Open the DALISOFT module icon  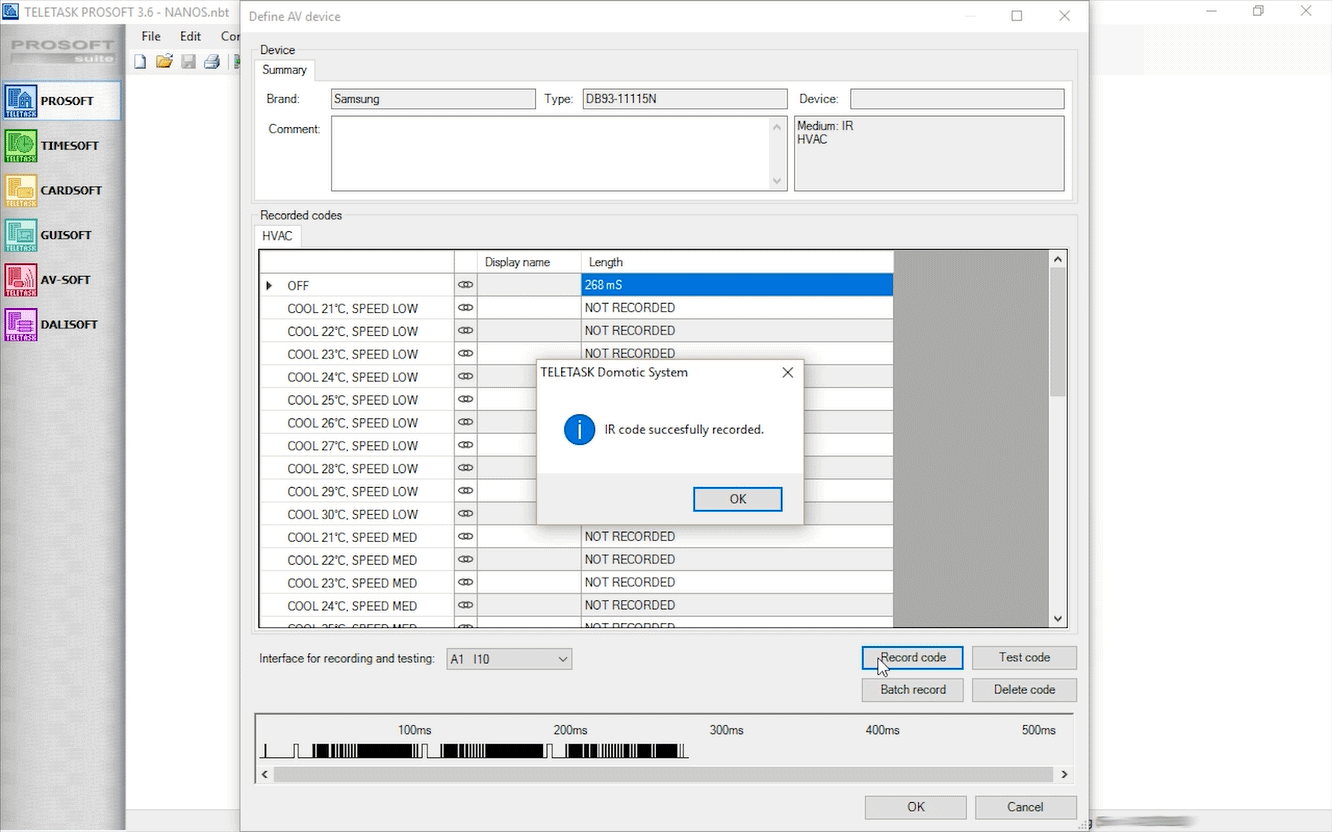click(x=21, y=325)
